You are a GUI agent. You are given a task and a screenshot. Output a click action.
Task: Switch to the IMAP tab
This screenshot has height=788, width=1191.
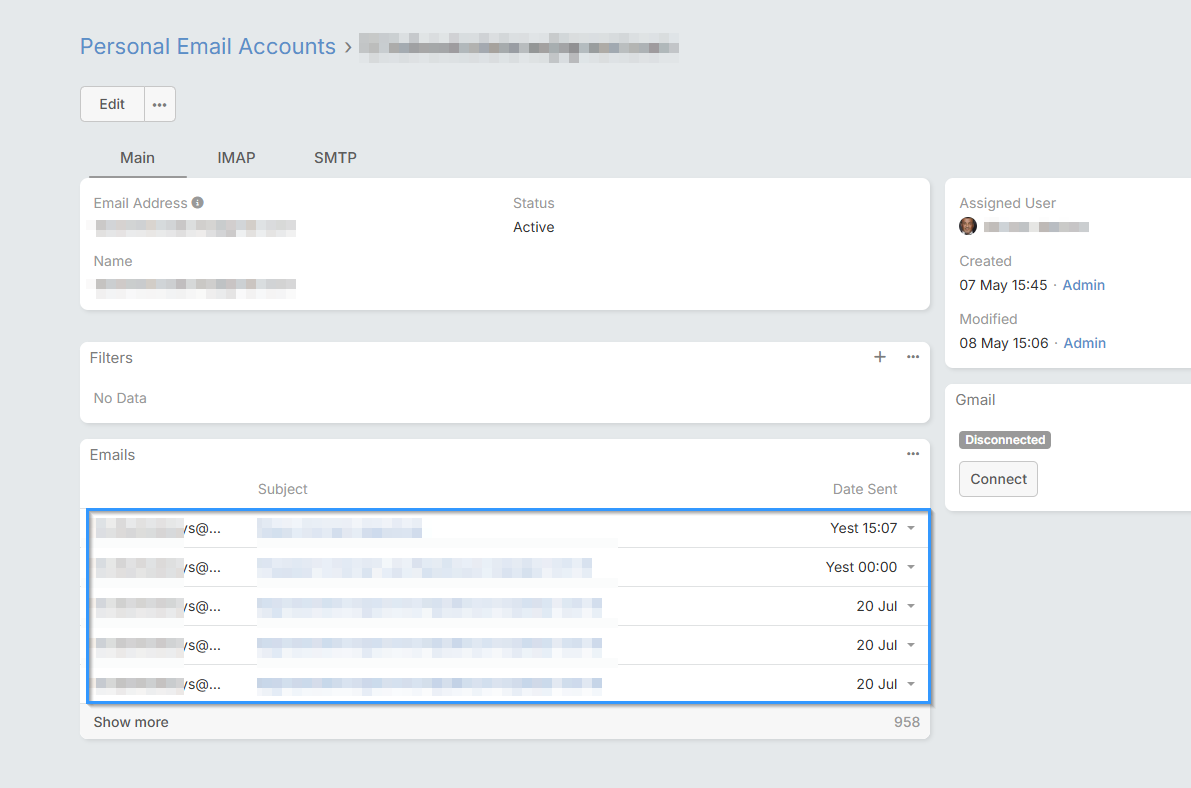[x=236, y=158]
